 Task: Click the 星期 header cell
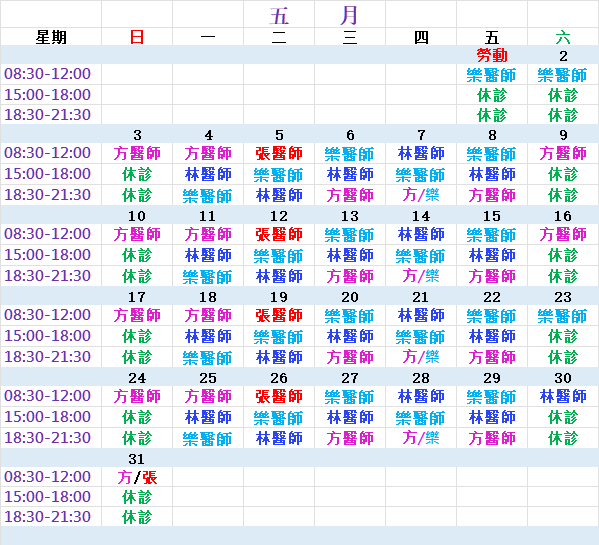[51, 37]
